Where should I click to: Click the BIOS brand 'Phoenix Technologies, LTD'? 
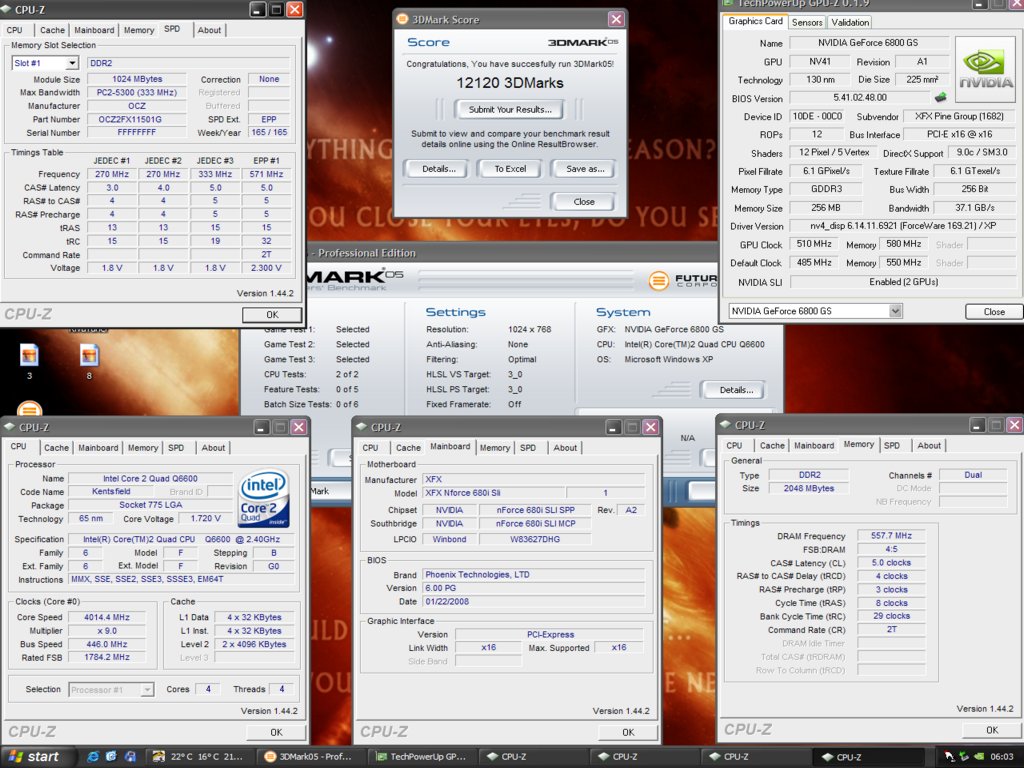pyautogui.click(x=532, y=575)
